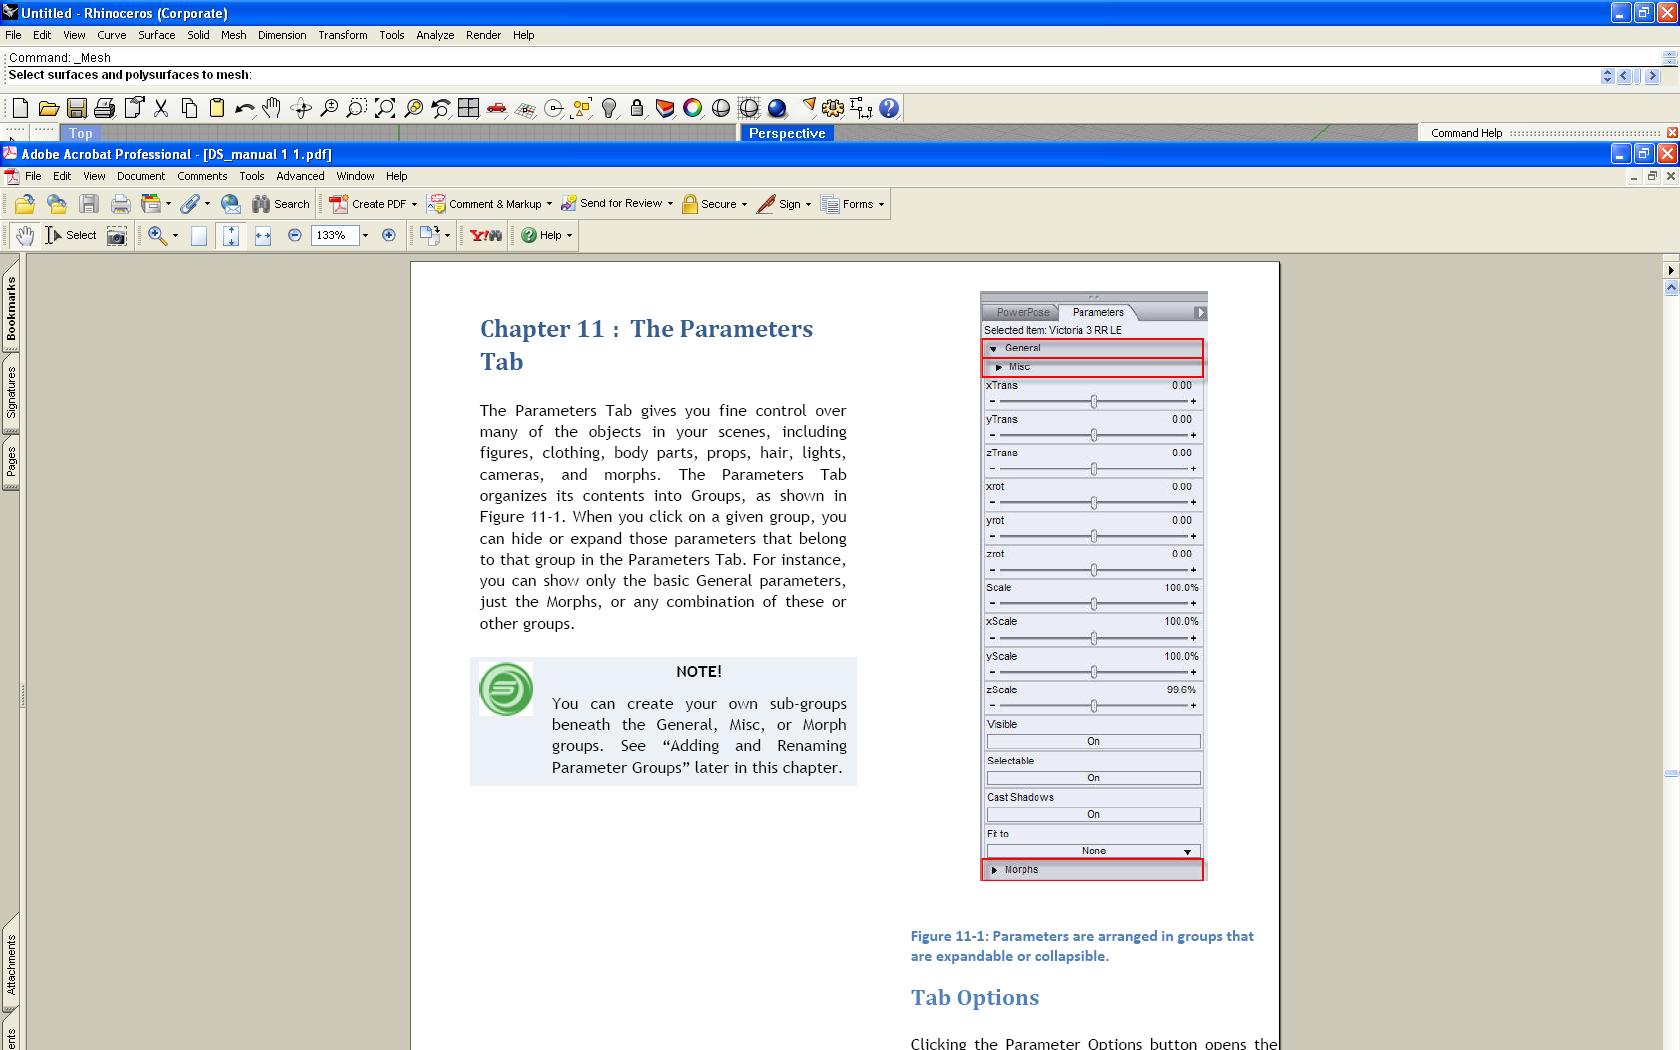Open the Attachments side panel tab
This screenshot has width=1680, height=1050.
tap(11, 965)
